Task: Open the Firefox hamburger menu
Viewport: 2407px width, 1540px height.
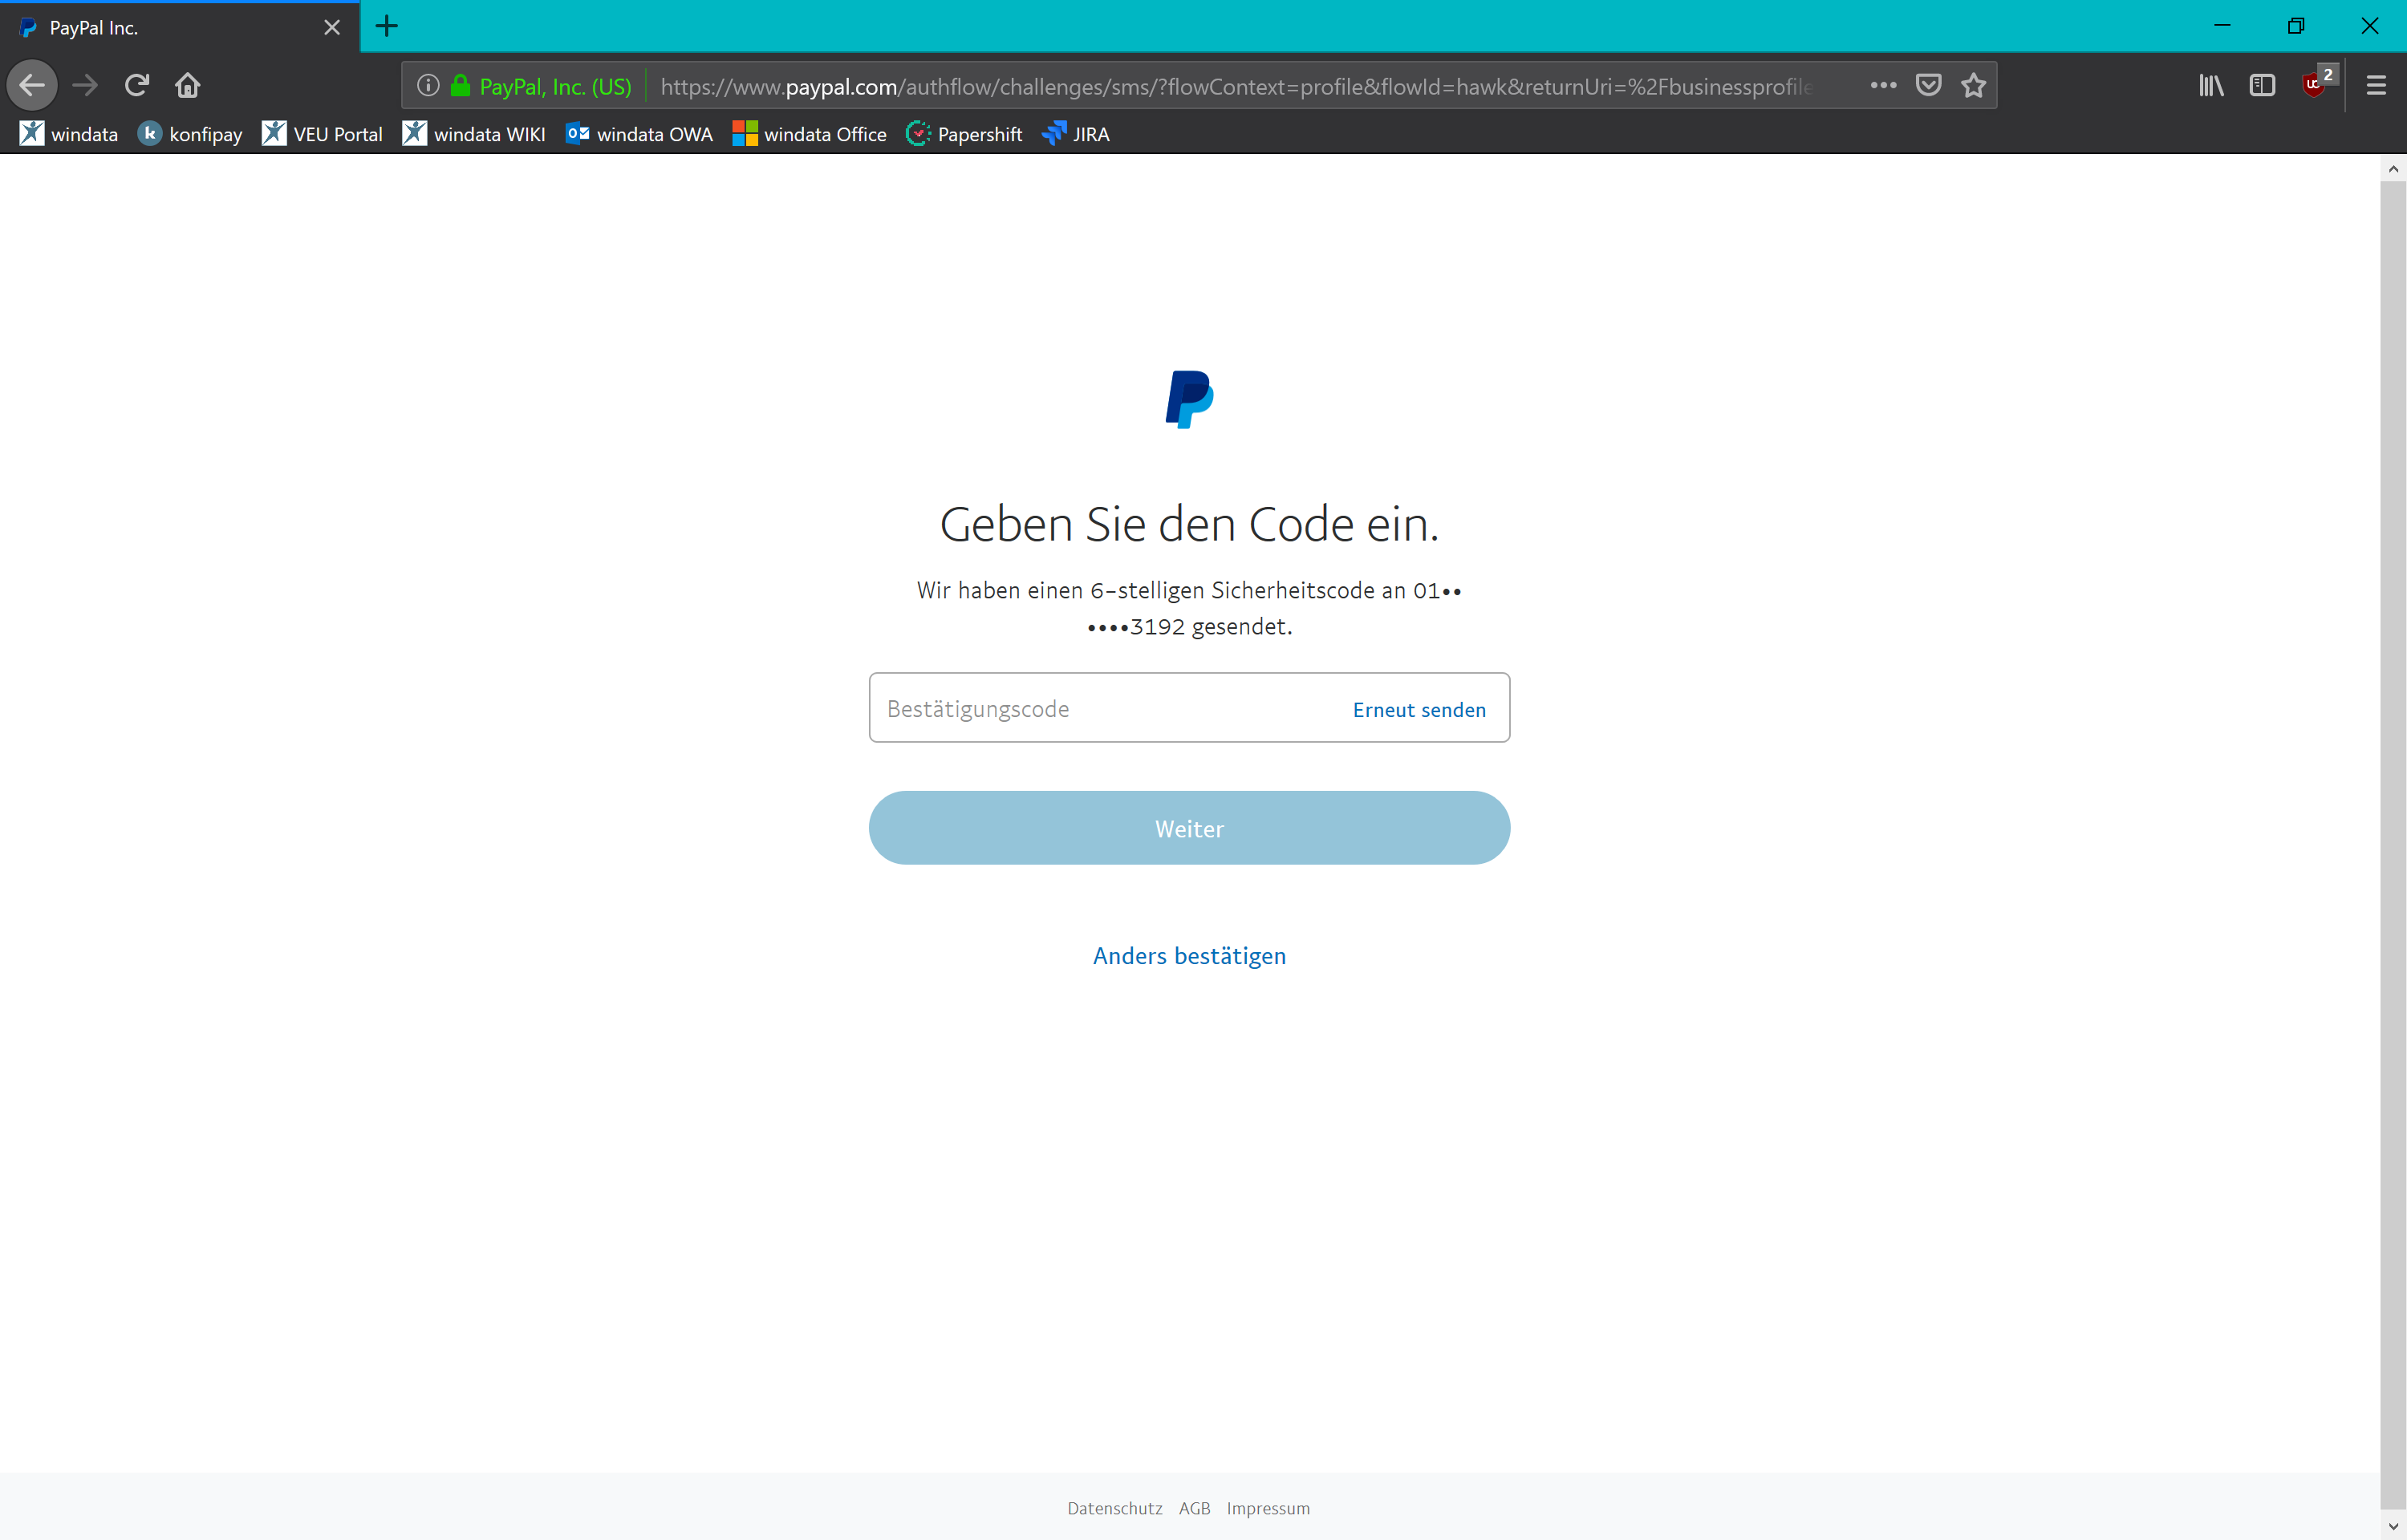Action: point(2376,86)
